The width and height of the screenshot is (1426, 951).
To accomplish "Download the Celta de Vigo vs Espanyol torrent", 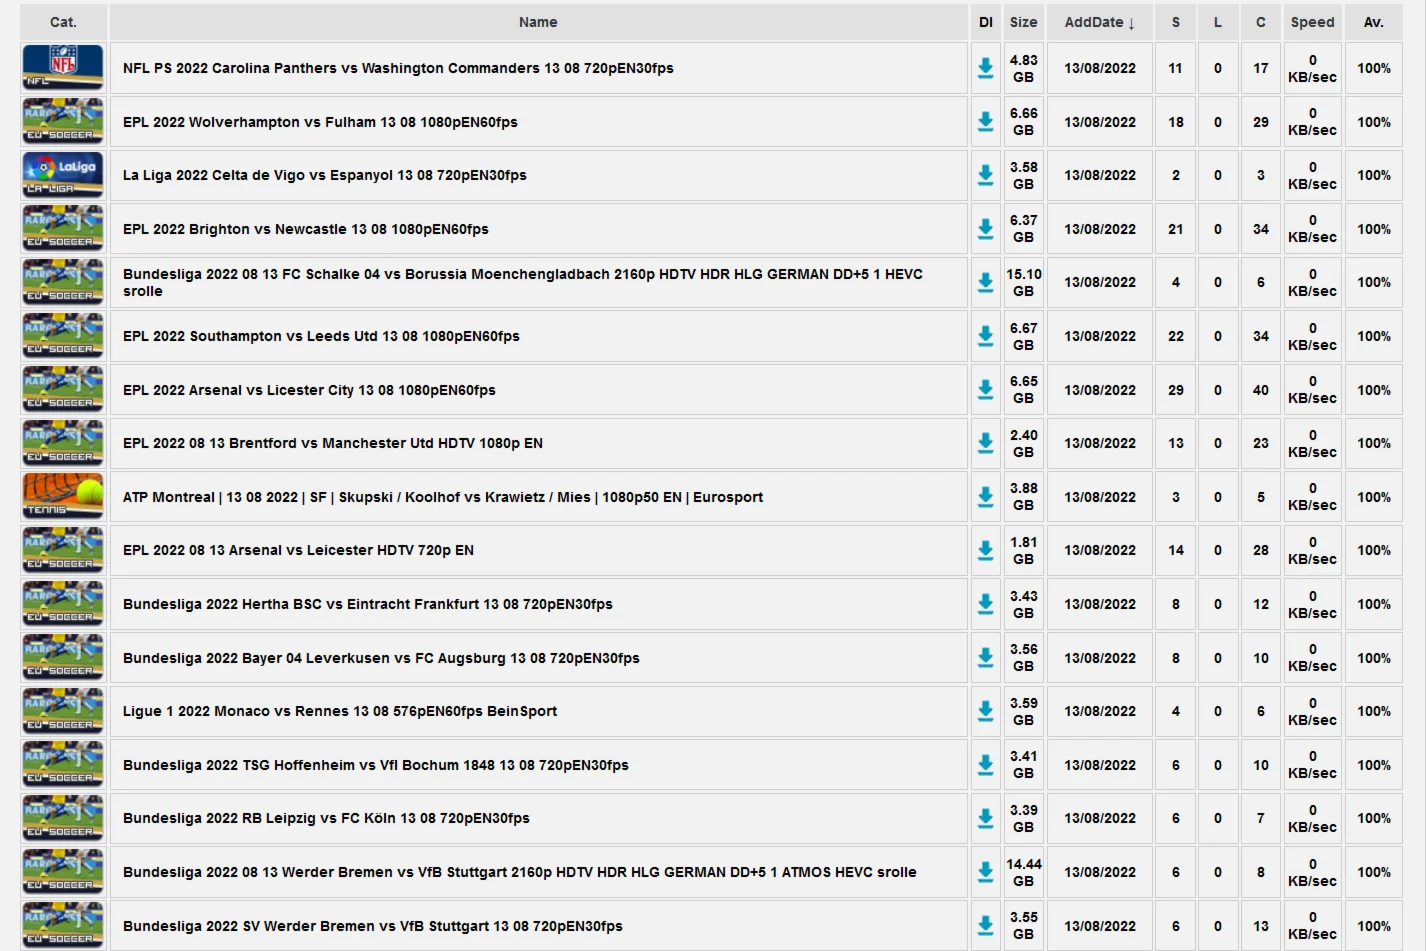I will tap(985, 175).
